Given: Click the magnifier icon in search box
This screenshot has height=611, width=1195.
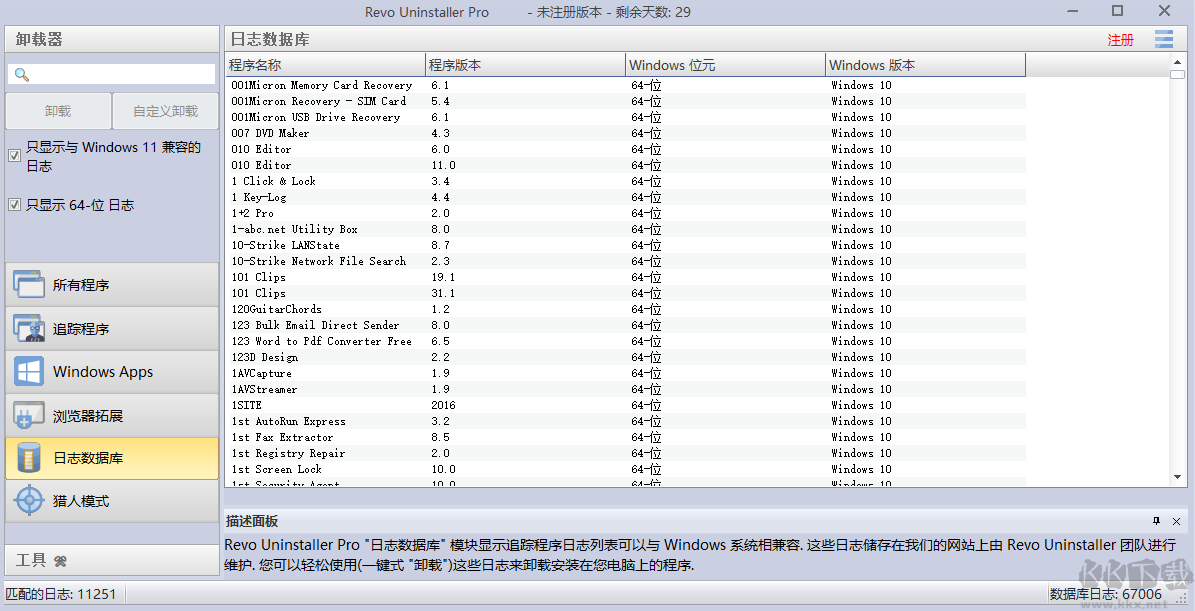Looking at the screenshot, I should point(21,74).
